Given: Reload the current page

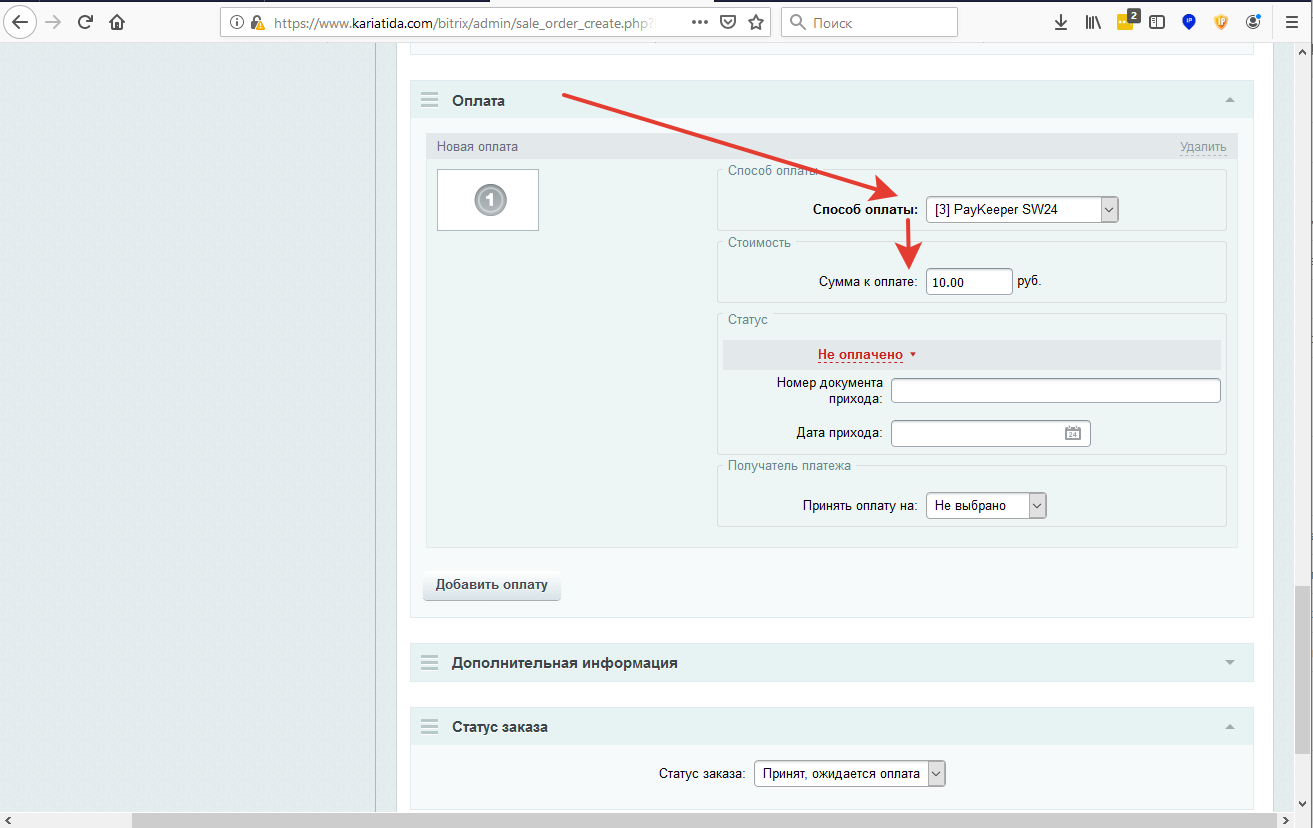Looking at the screenshot, I should [x=85, y=22].
